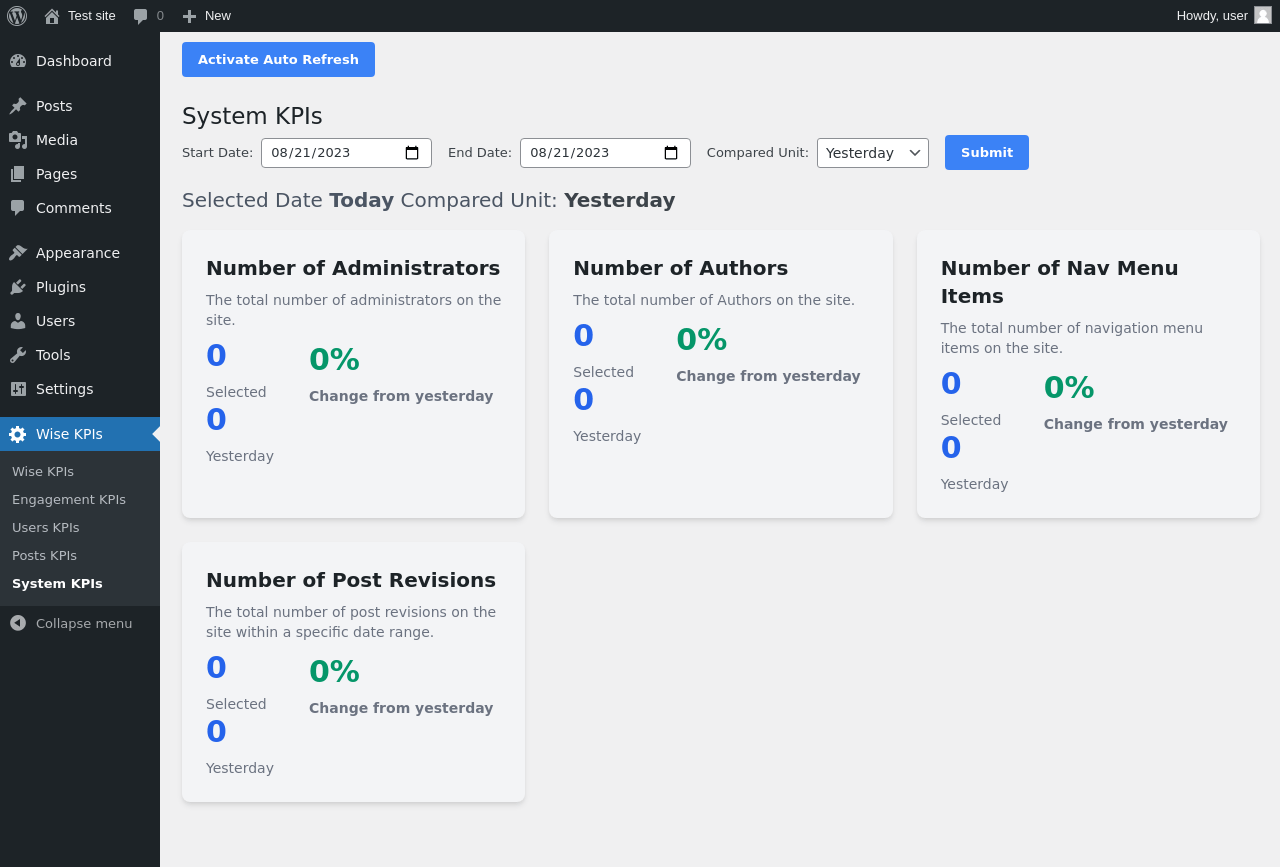Viewport: 1280px width, 867px height.
Task: Open Pages menu item
Action: (80, 174)
